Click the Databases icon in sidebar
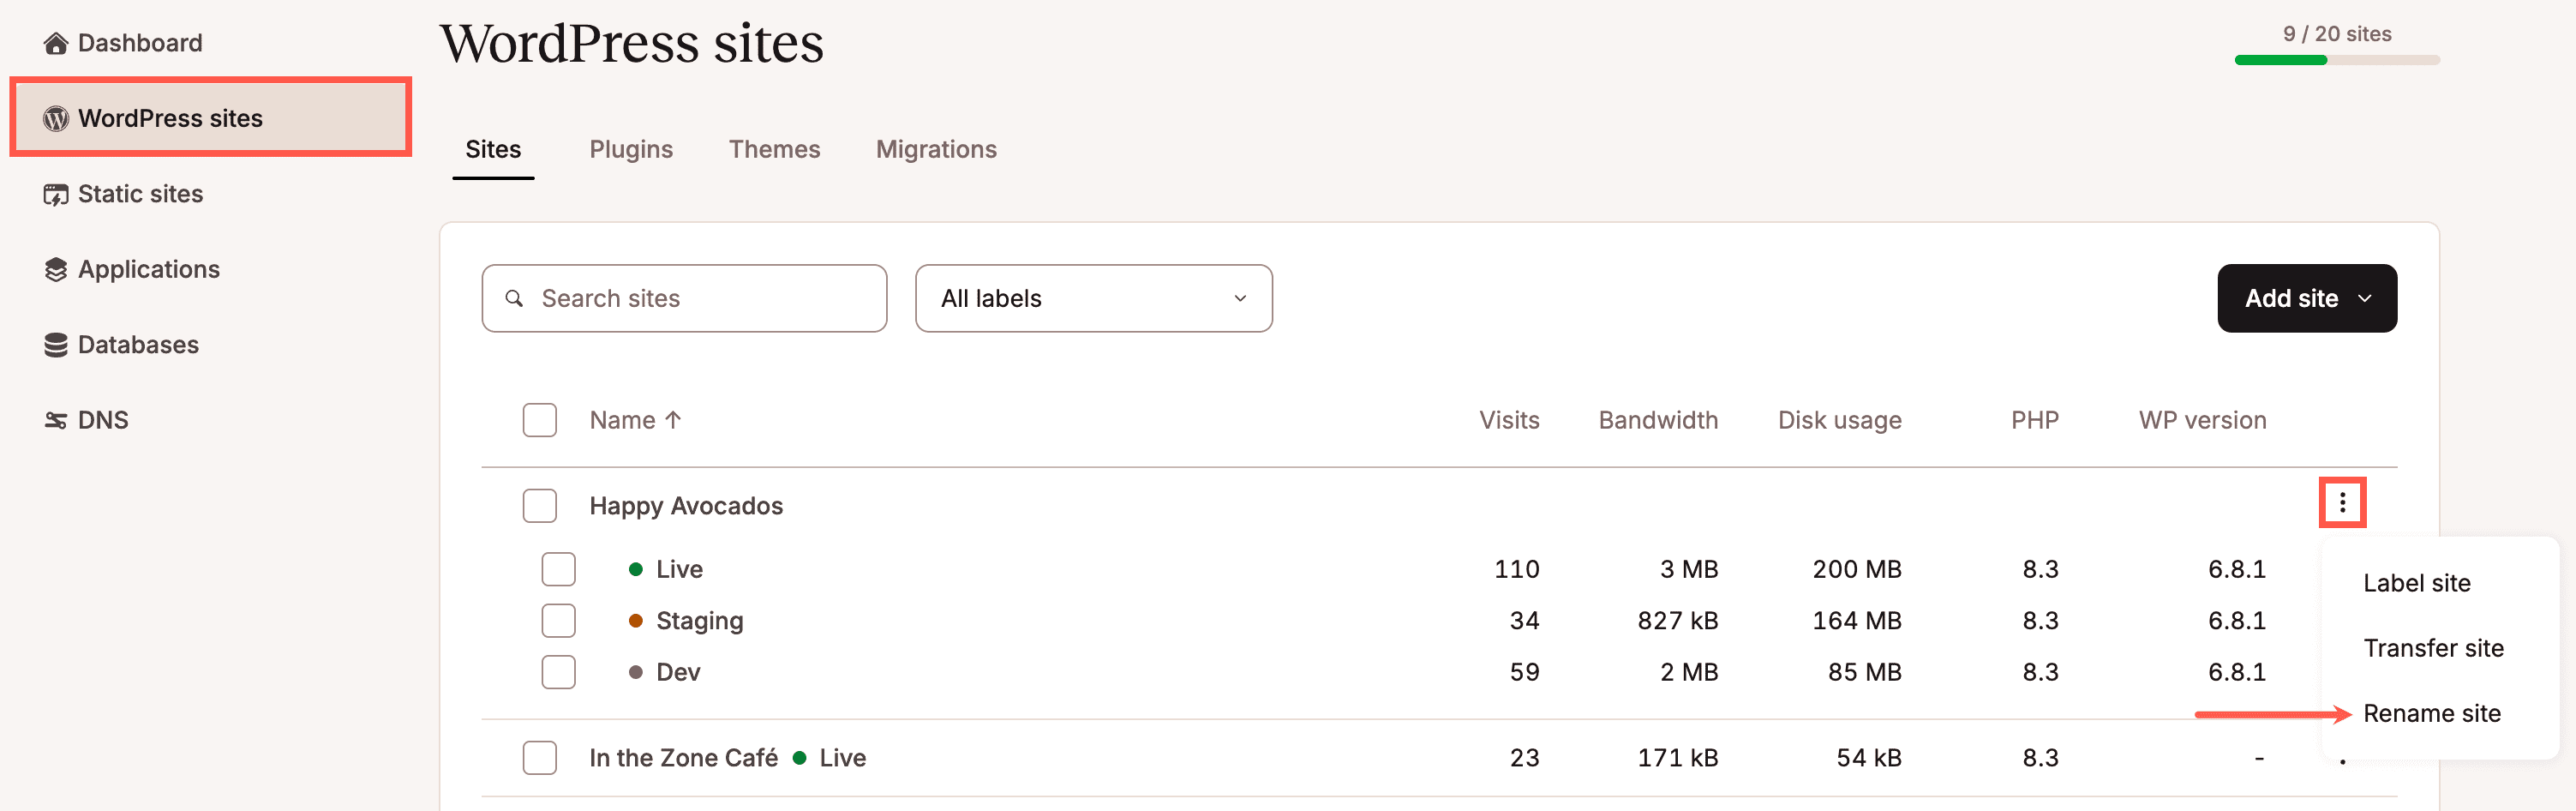This screenshot has height=811, width=2576. click(x=56, y=345)
